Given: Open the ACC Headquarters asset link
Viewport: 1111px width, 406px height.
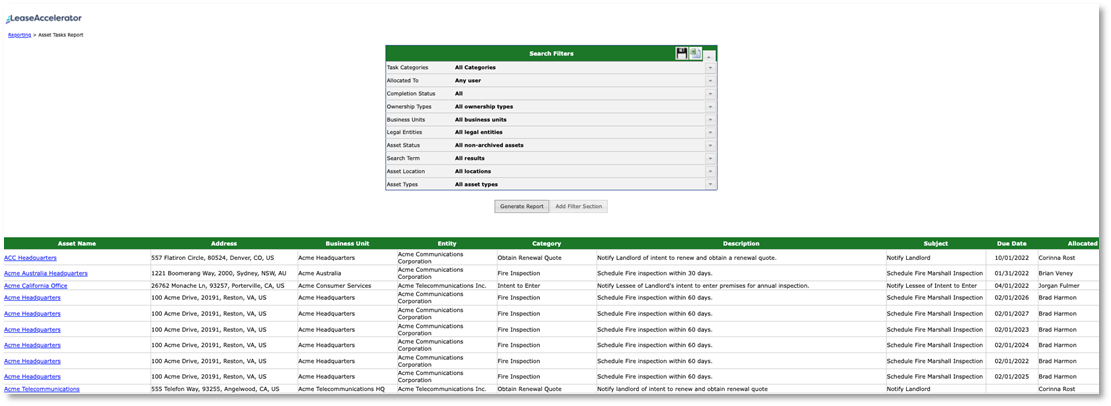Looking at the screenshot, I should click(x=30, y=258).
